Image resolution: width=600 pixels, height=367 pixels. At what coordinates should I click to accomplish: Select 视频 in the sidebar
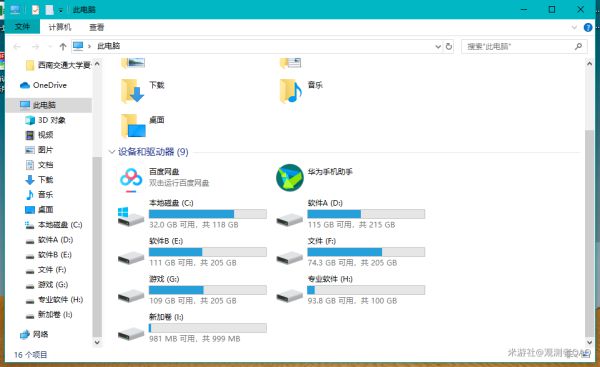(45, 135)
